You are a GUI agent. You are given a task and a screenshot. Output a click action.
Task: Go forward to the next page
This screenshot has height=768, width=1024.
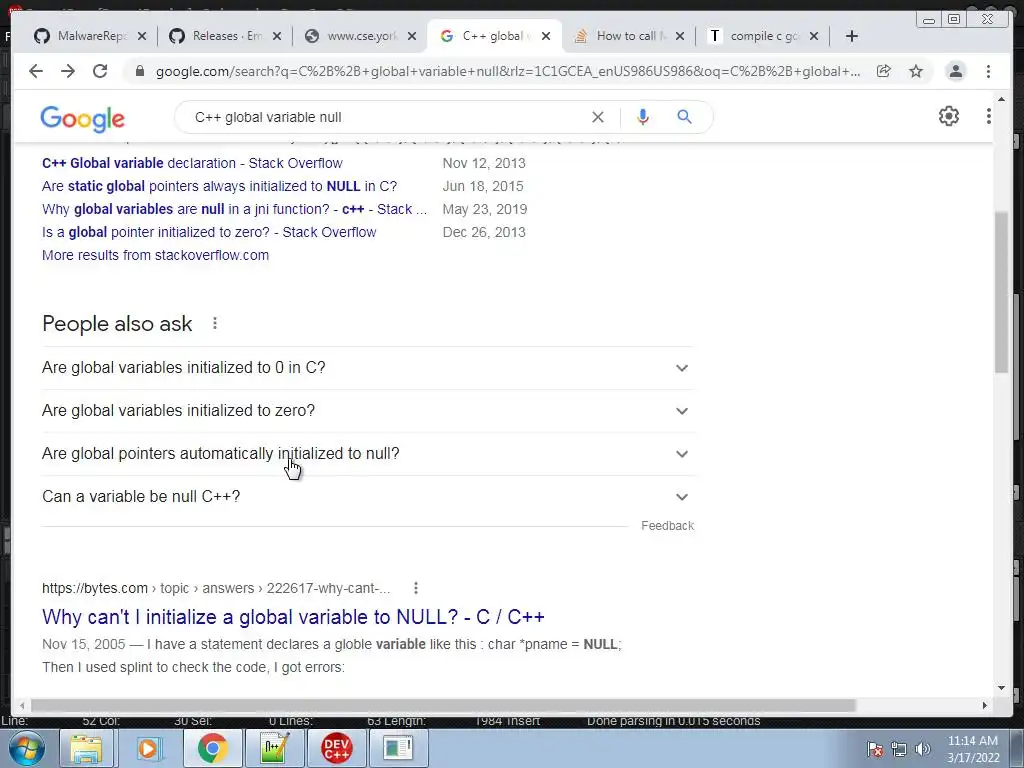[x=68, y=71]
